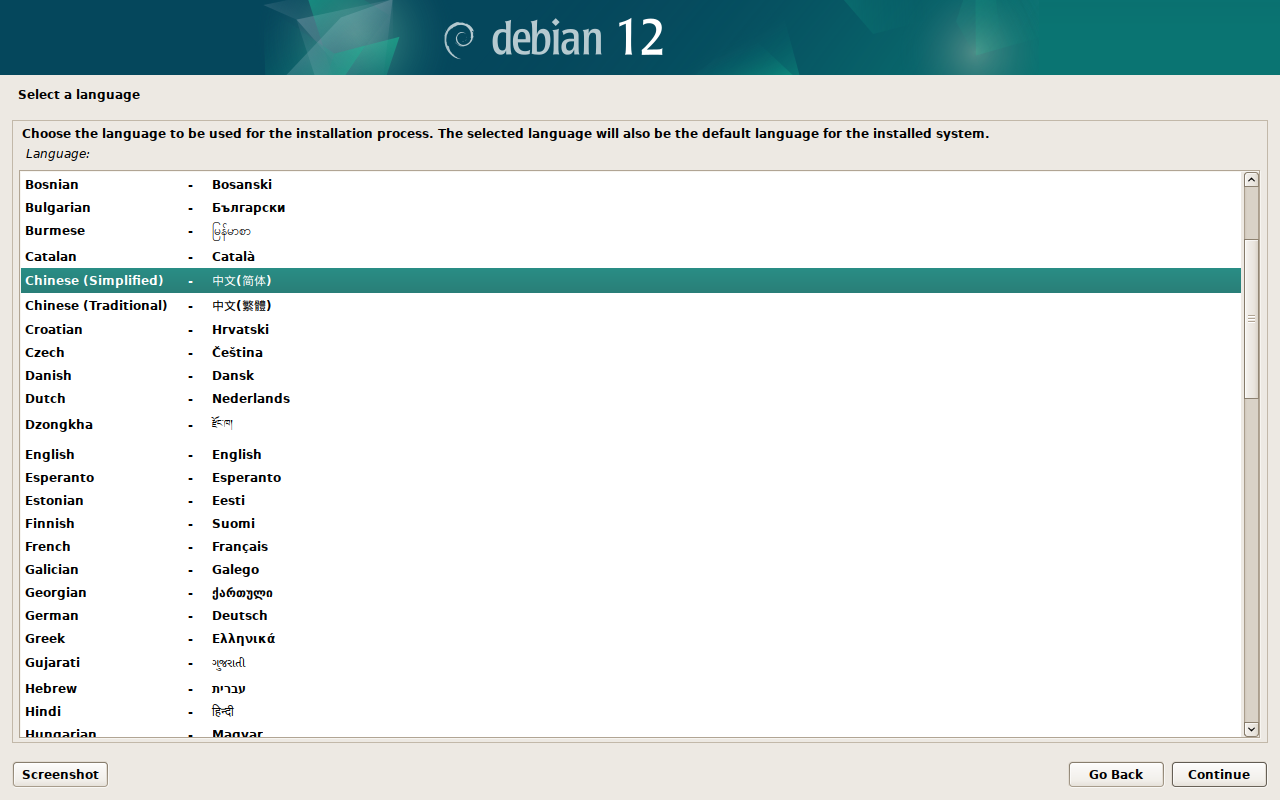Select Burmese language row

(631, 231)
